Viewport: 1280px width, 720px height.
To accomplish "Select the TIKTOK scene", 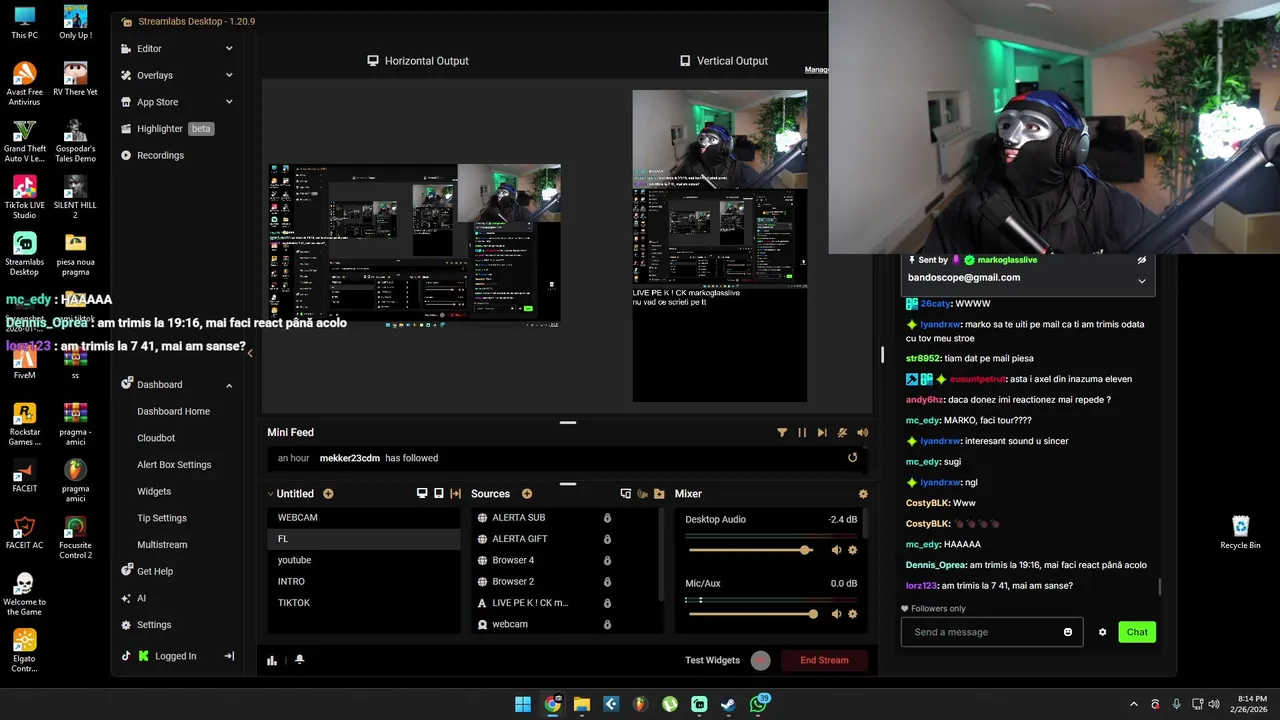I will click(x=364, y=603).
